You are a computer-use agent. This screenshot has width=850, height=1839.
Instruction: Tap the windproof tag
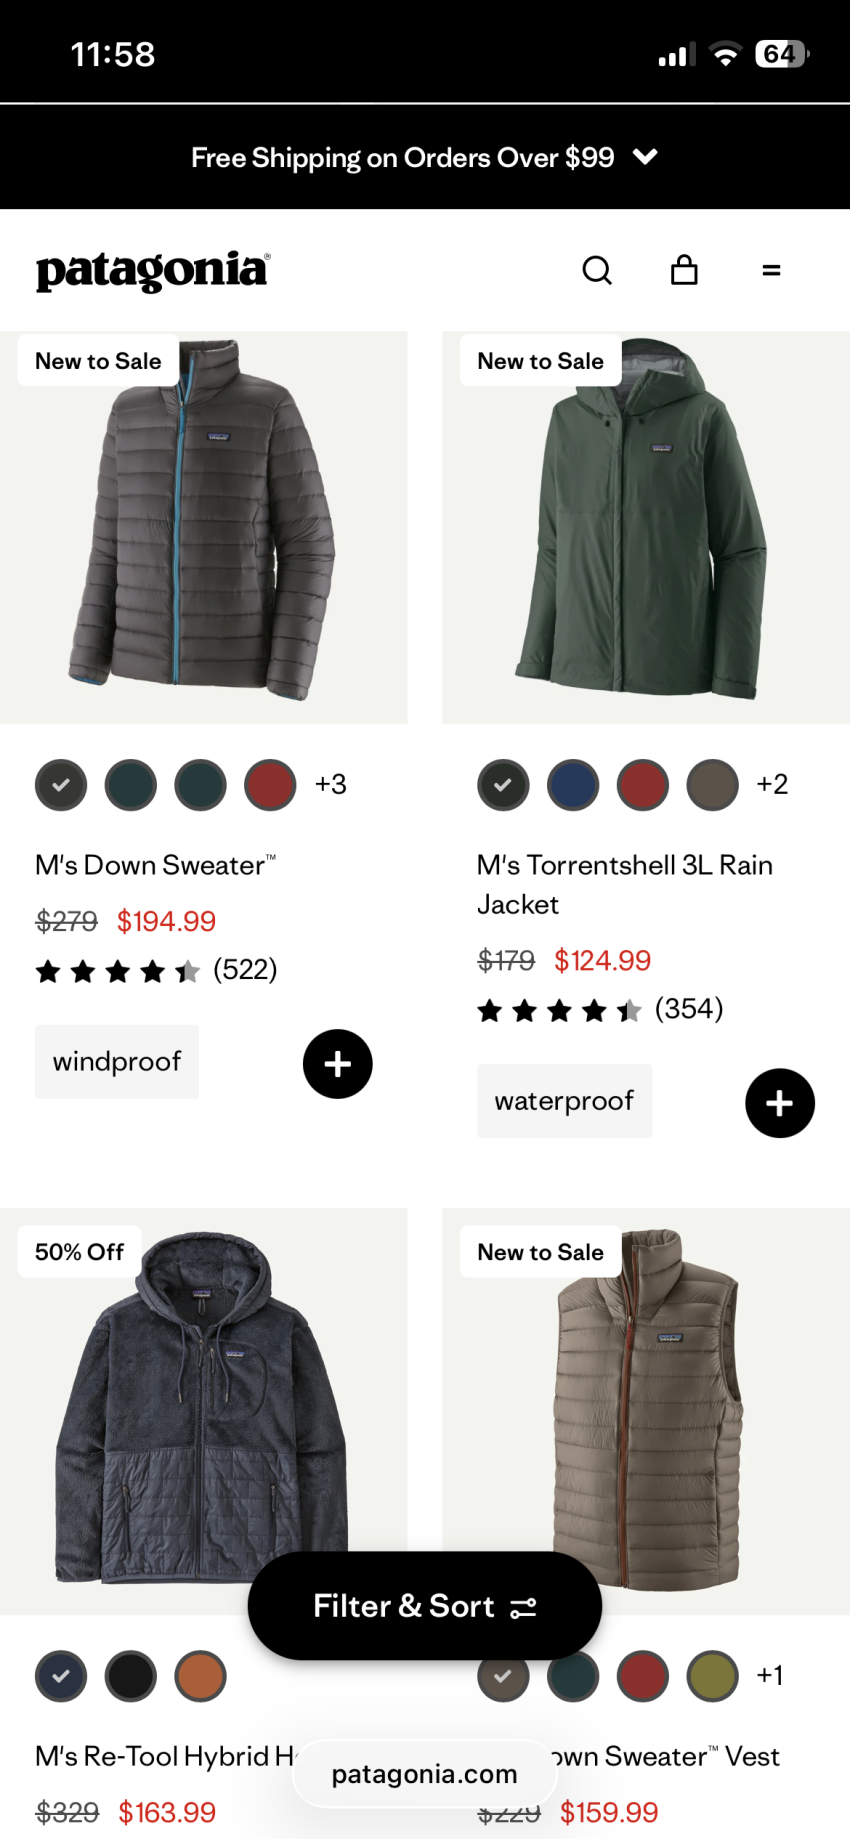[x=117, y=1062]
